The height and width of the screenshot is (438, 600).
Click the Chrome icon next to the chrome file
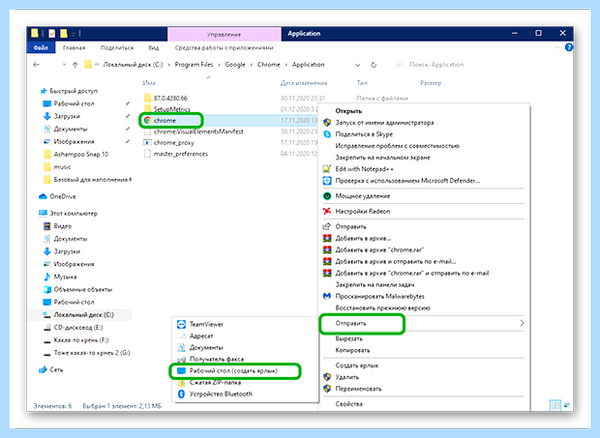147,120
